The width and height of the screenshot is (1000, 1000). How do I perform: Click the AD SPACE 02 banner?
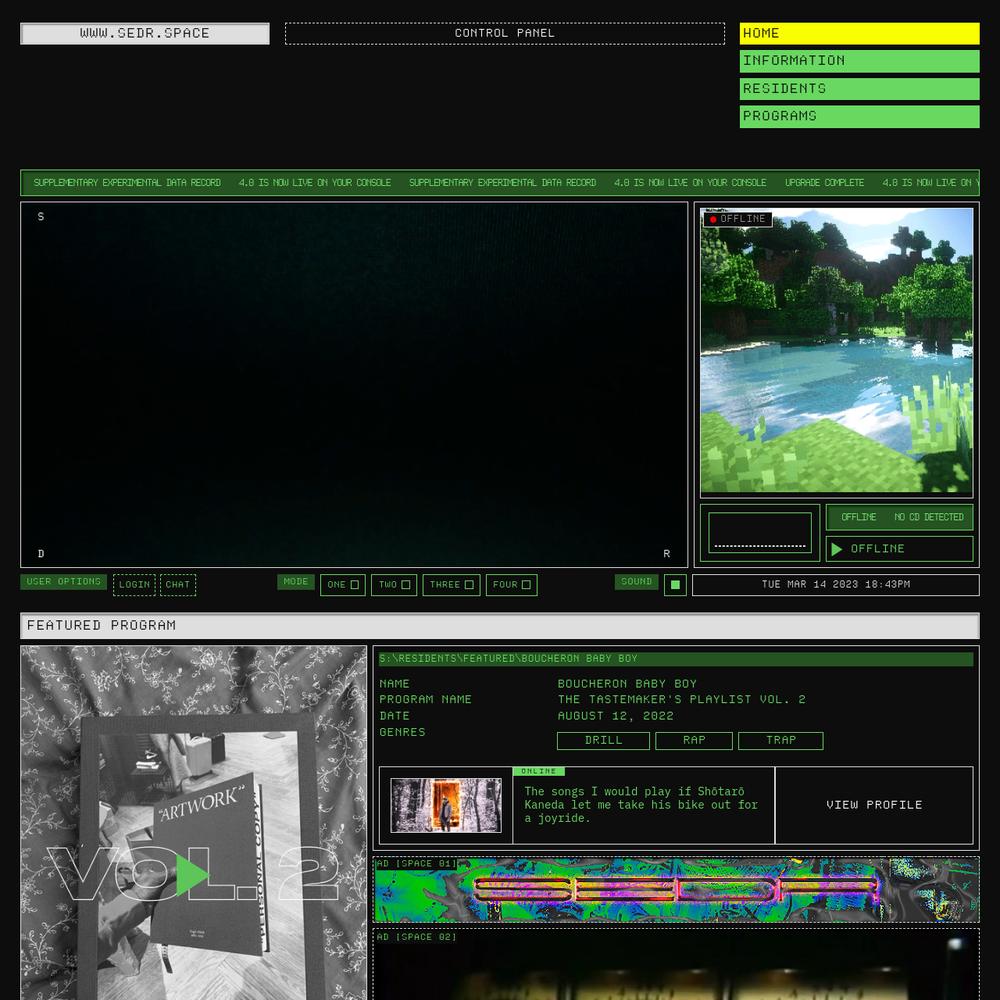click(x=676, y=964)
